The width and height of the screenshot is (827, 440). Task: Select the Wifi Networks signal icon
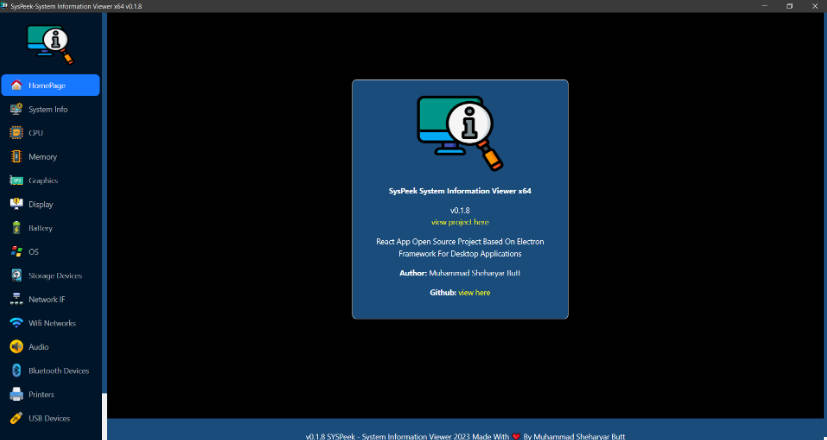(16, 323)
